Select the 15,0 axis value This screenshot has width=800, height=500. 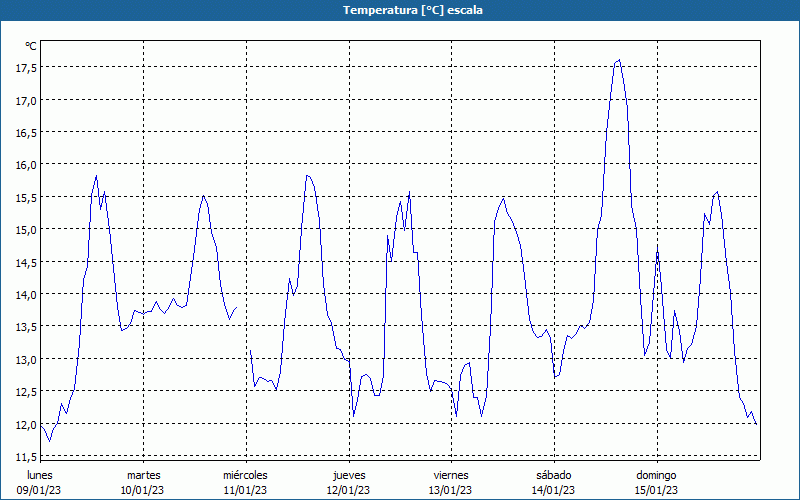[26, 230]
